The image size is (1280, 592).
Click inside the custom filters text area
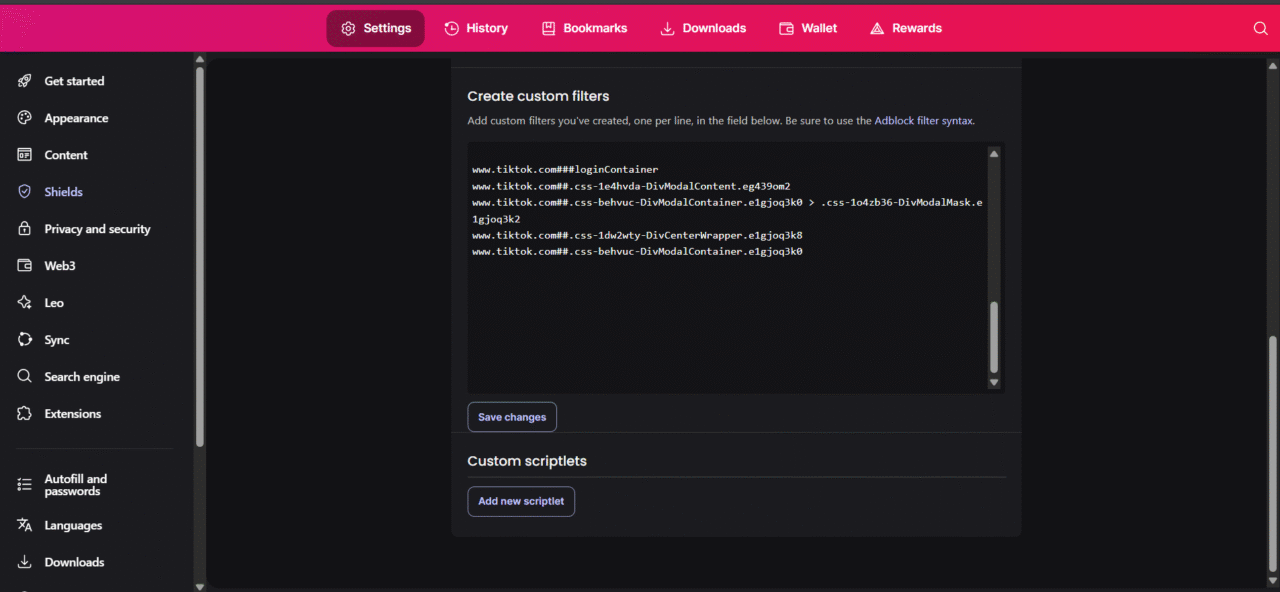pyautogui.click(x=727, y=267)
